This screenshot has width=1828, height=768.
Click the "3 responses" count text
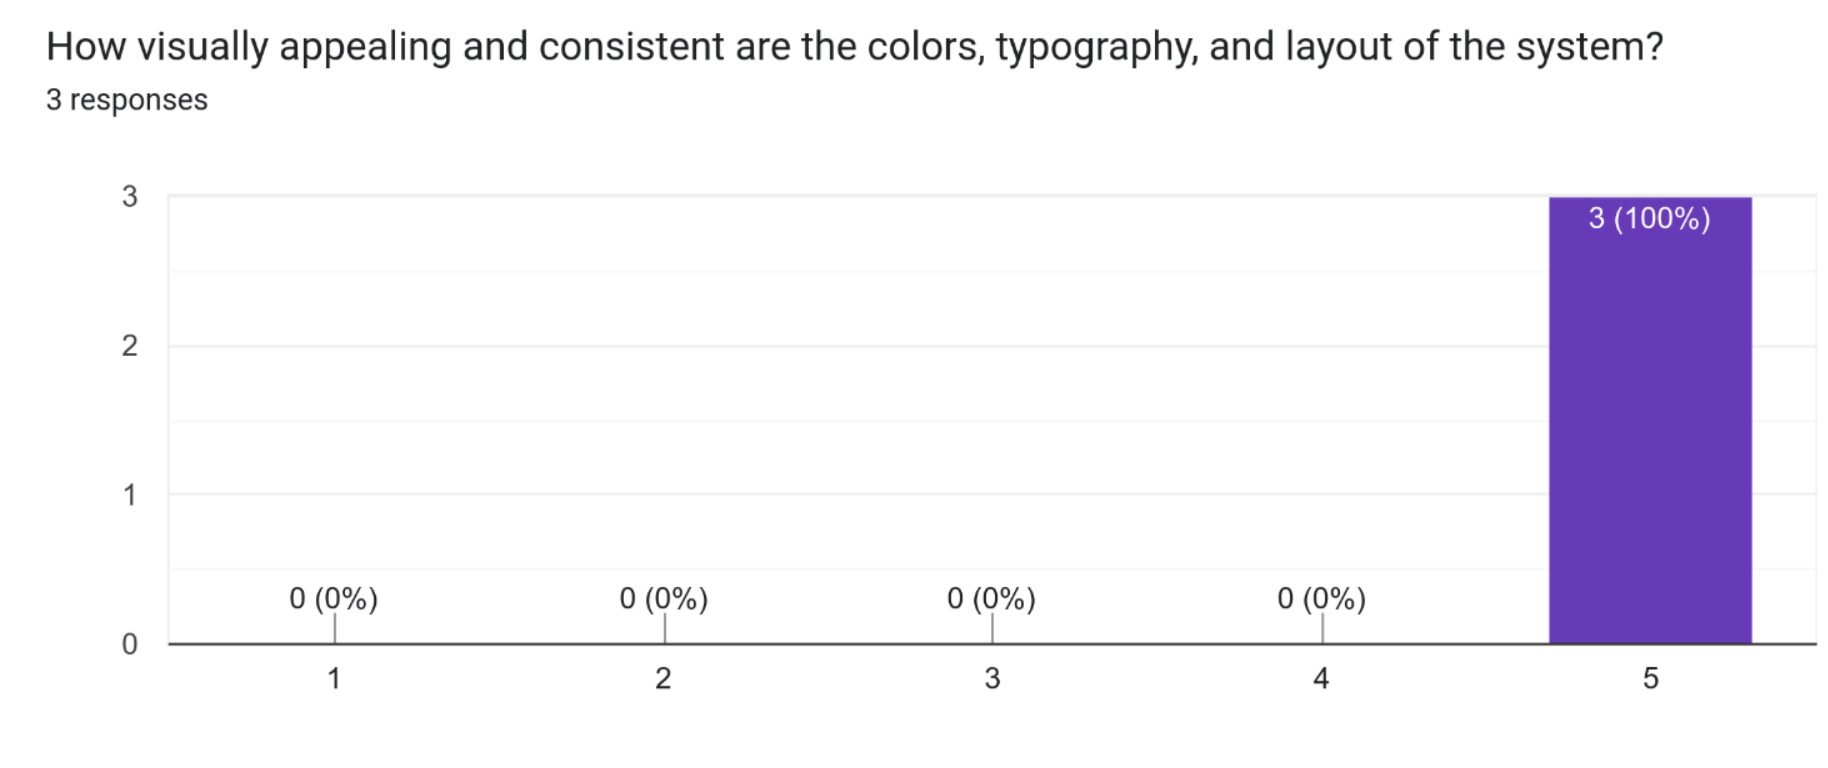click(127, 100)
